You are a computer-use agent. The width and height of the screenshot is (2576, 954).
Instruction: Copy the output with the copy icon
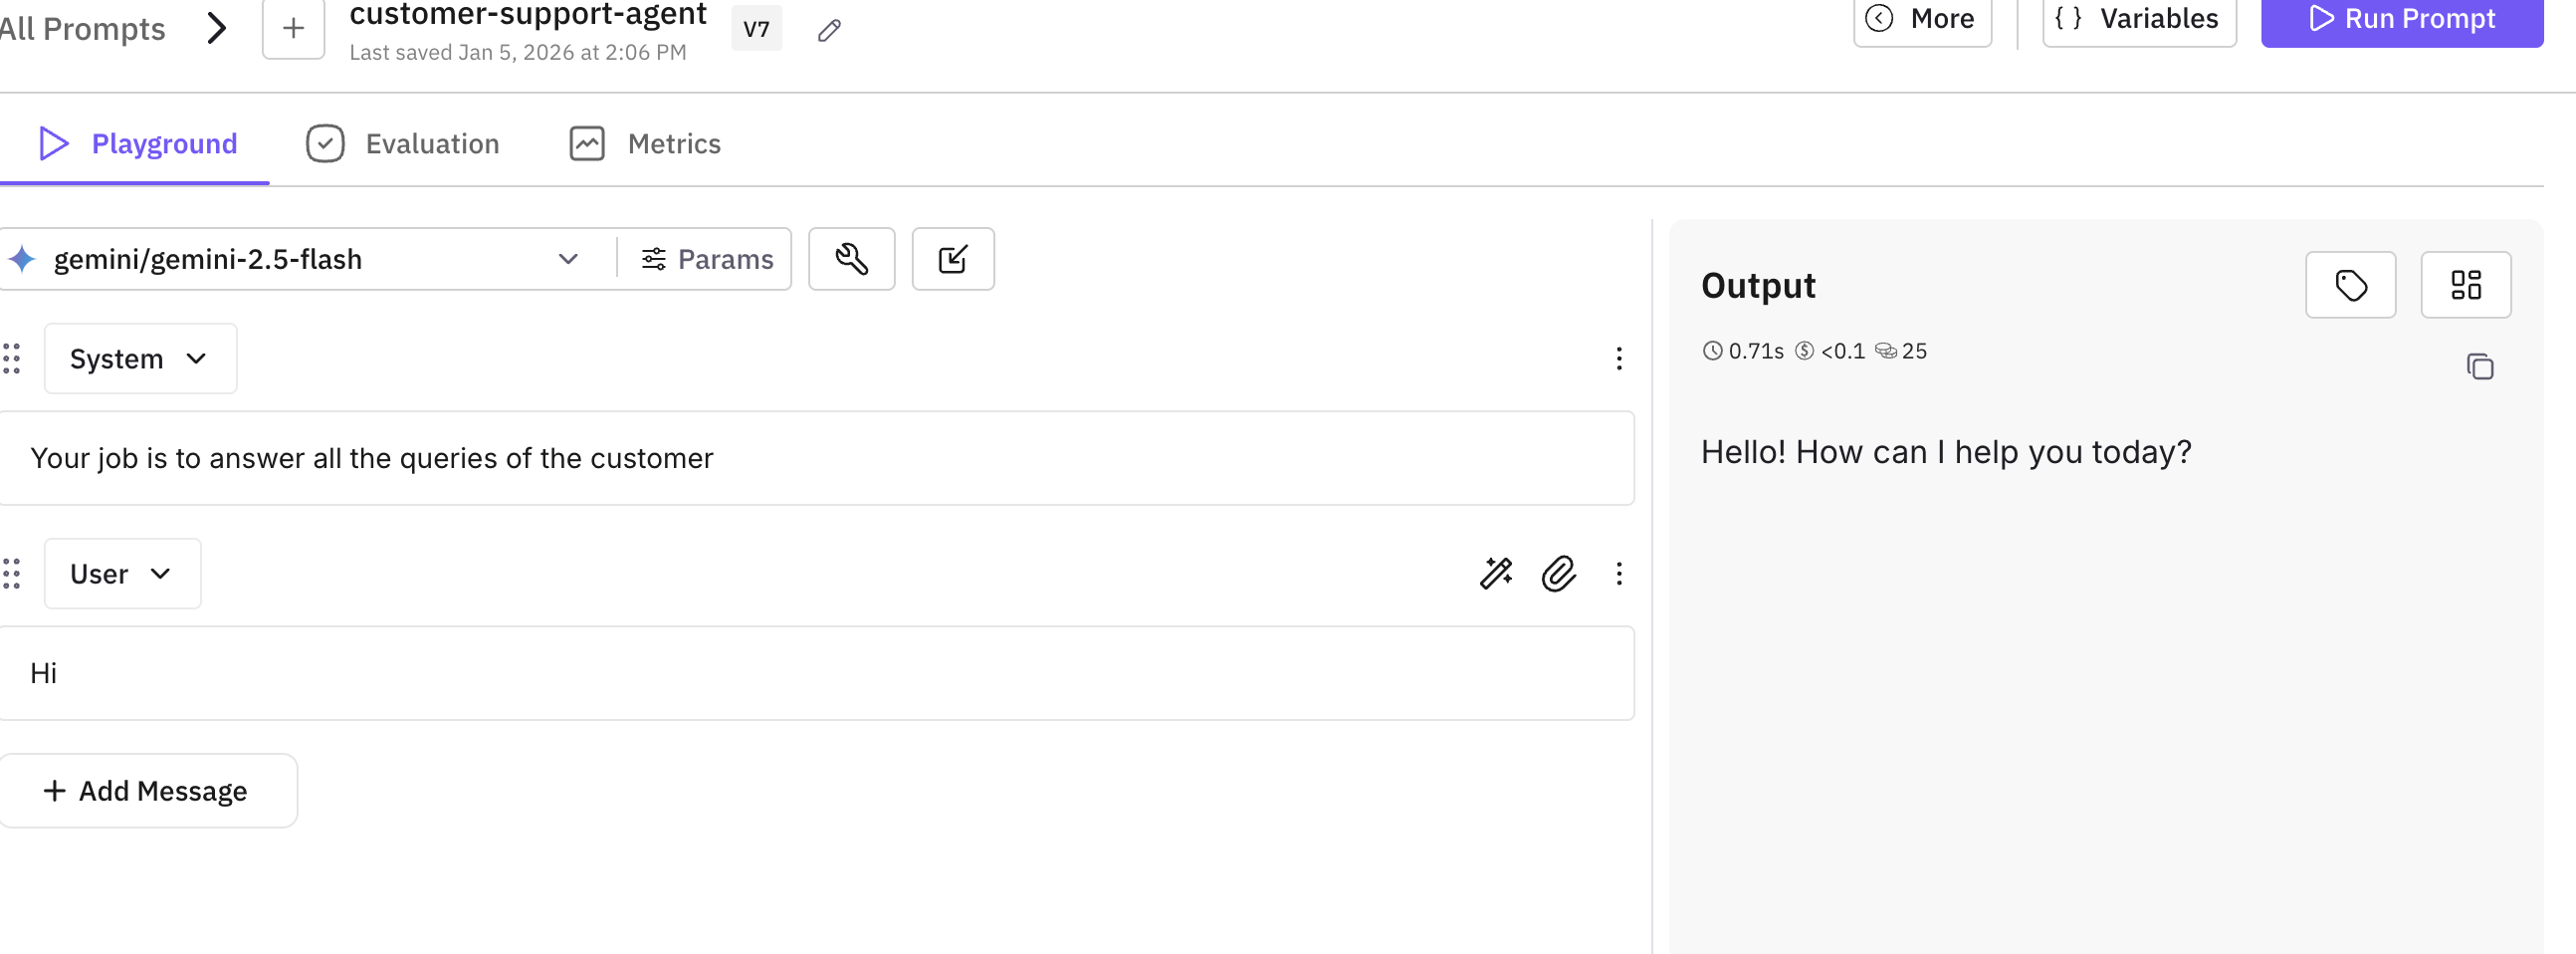coord(2480,367)
